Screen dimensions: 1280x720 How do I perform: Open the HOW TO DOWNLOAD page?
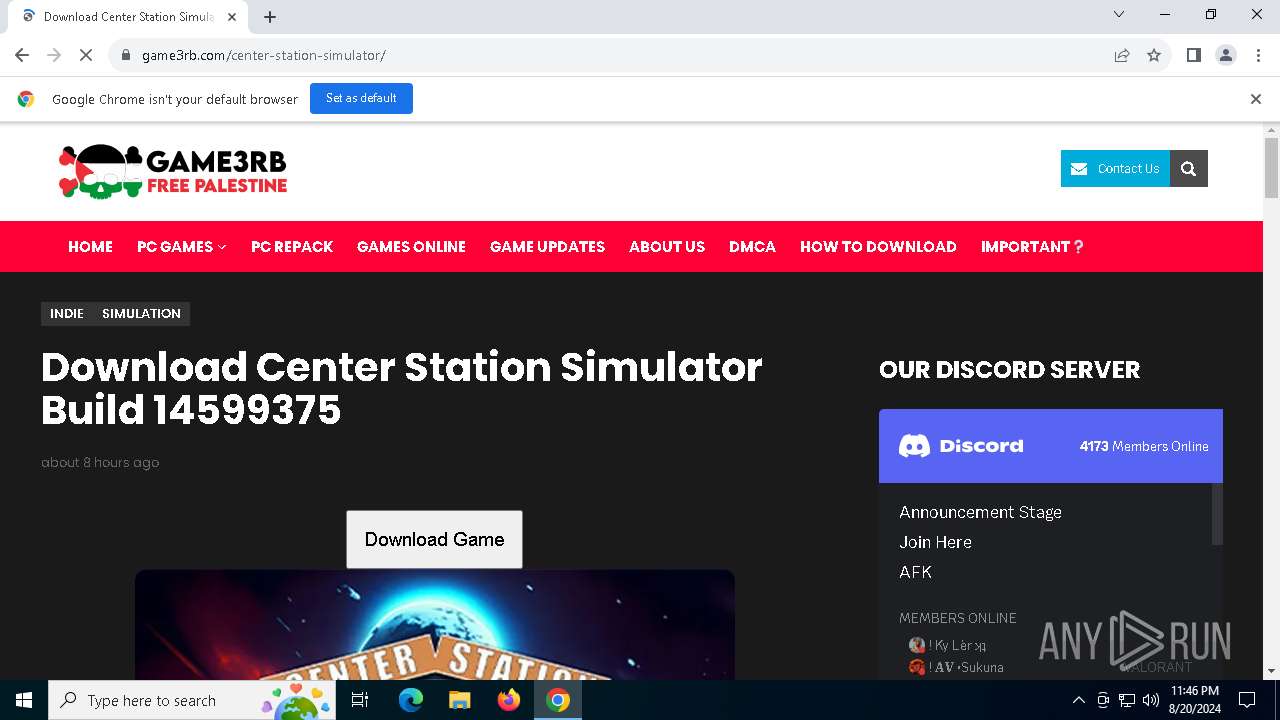pyautogui.click(x=878, y=246)
